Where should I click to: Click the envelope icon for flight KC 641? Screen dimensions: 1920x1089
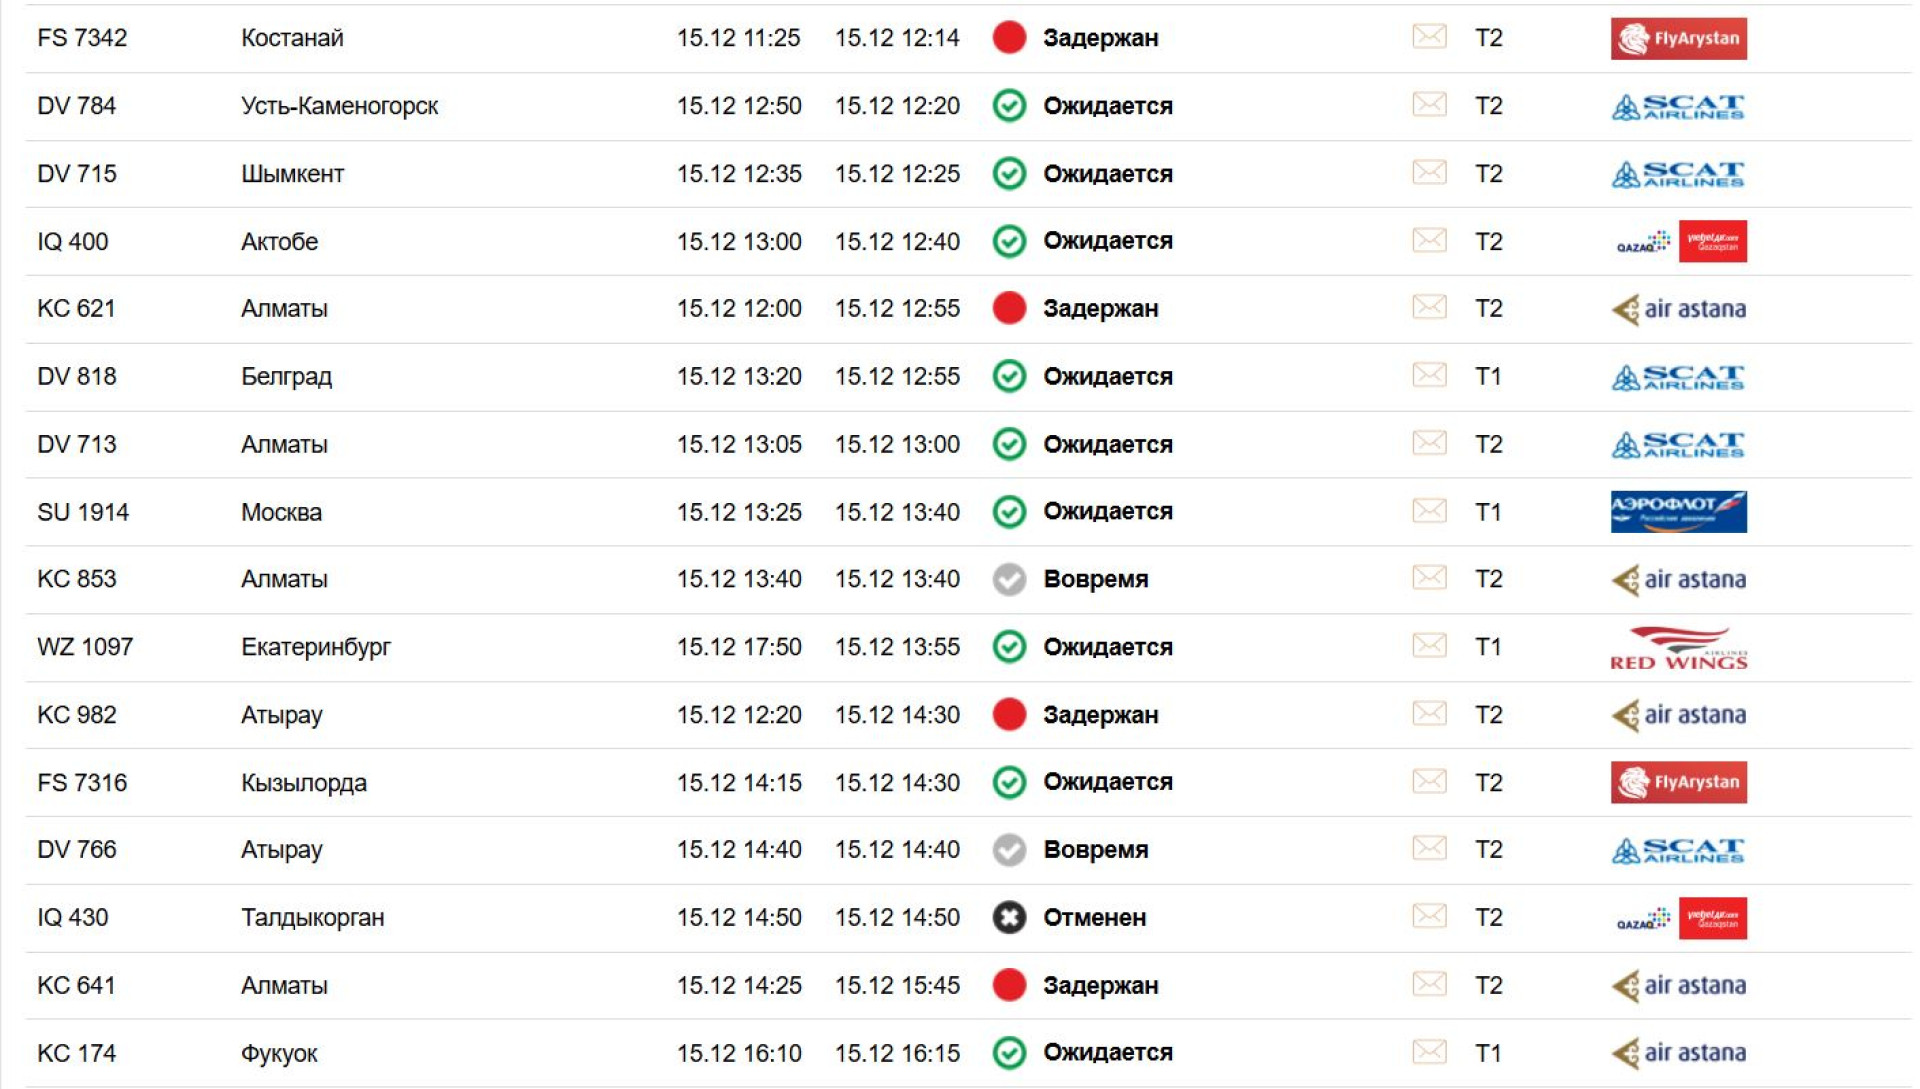click(1428, 984)
